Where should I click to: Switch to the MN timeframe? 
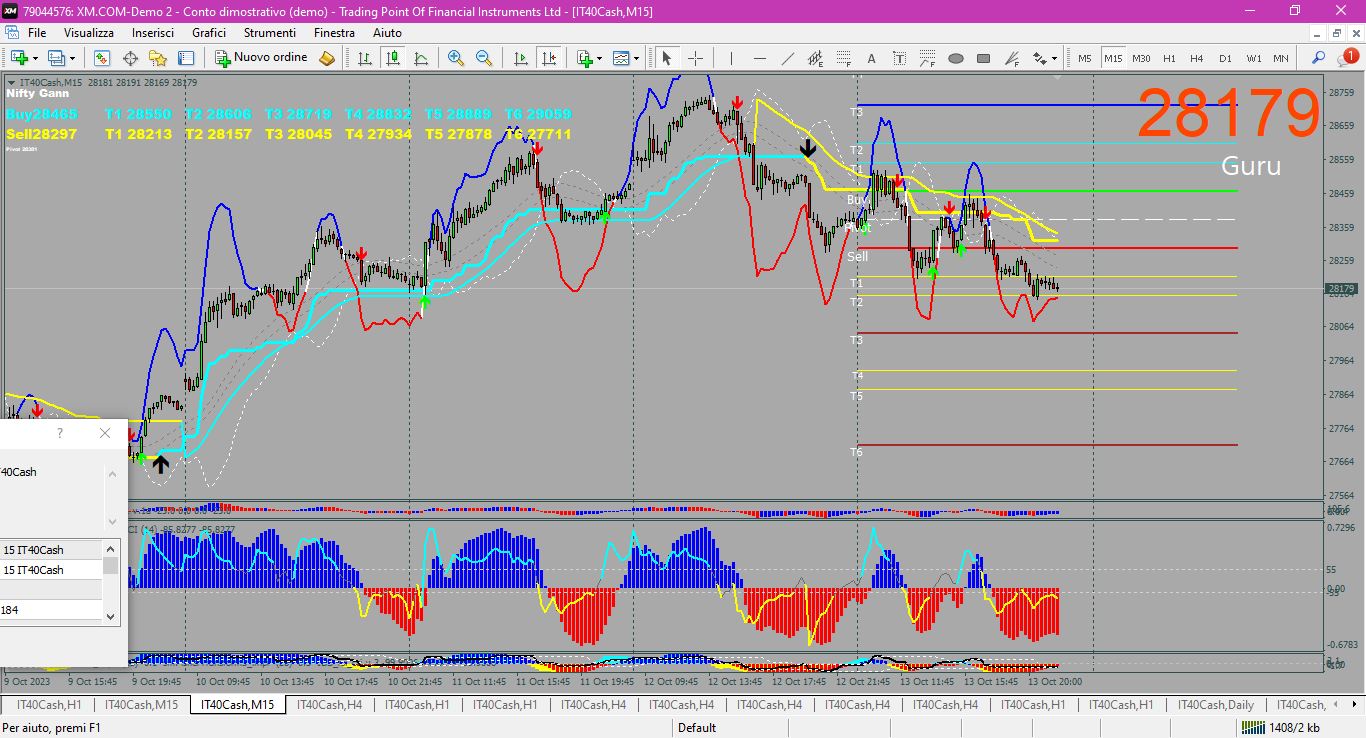click(x=1281, y=58)
